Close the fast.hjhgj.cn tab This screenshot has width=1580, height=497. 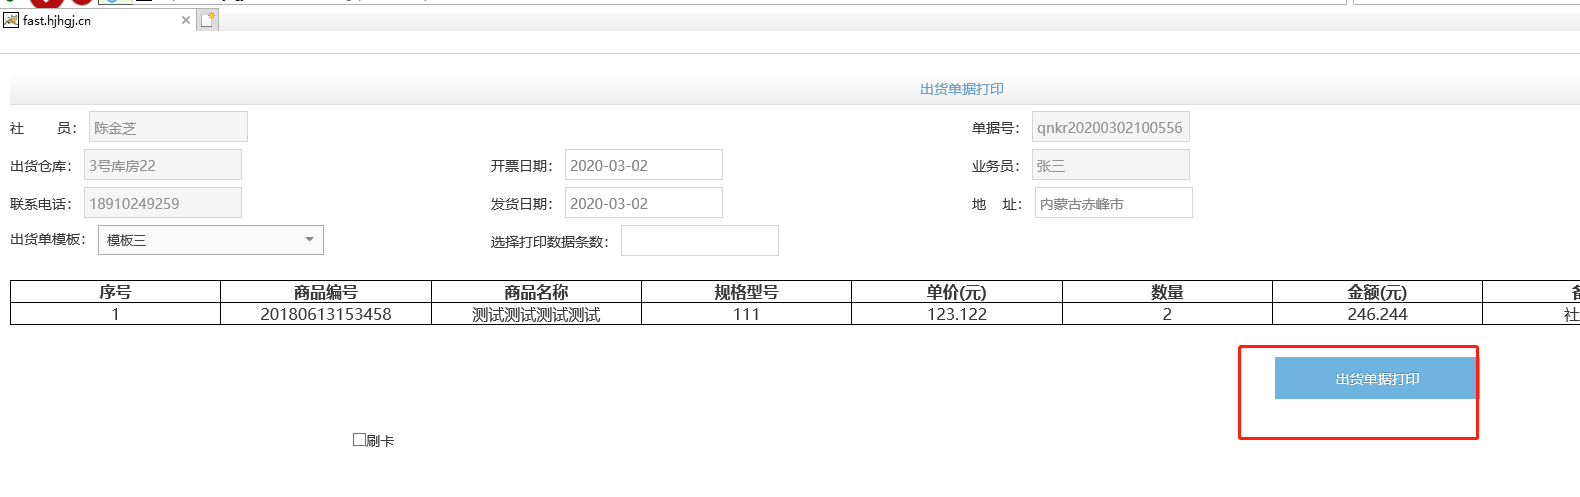(x=185, y=20)
